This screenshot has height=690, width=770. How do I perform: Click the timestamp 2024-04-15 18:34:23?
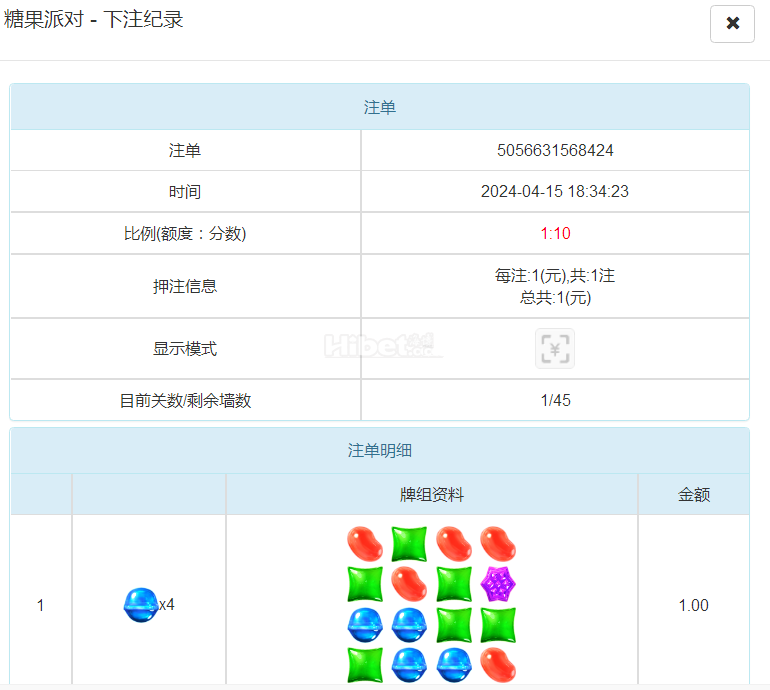(555, 192)
